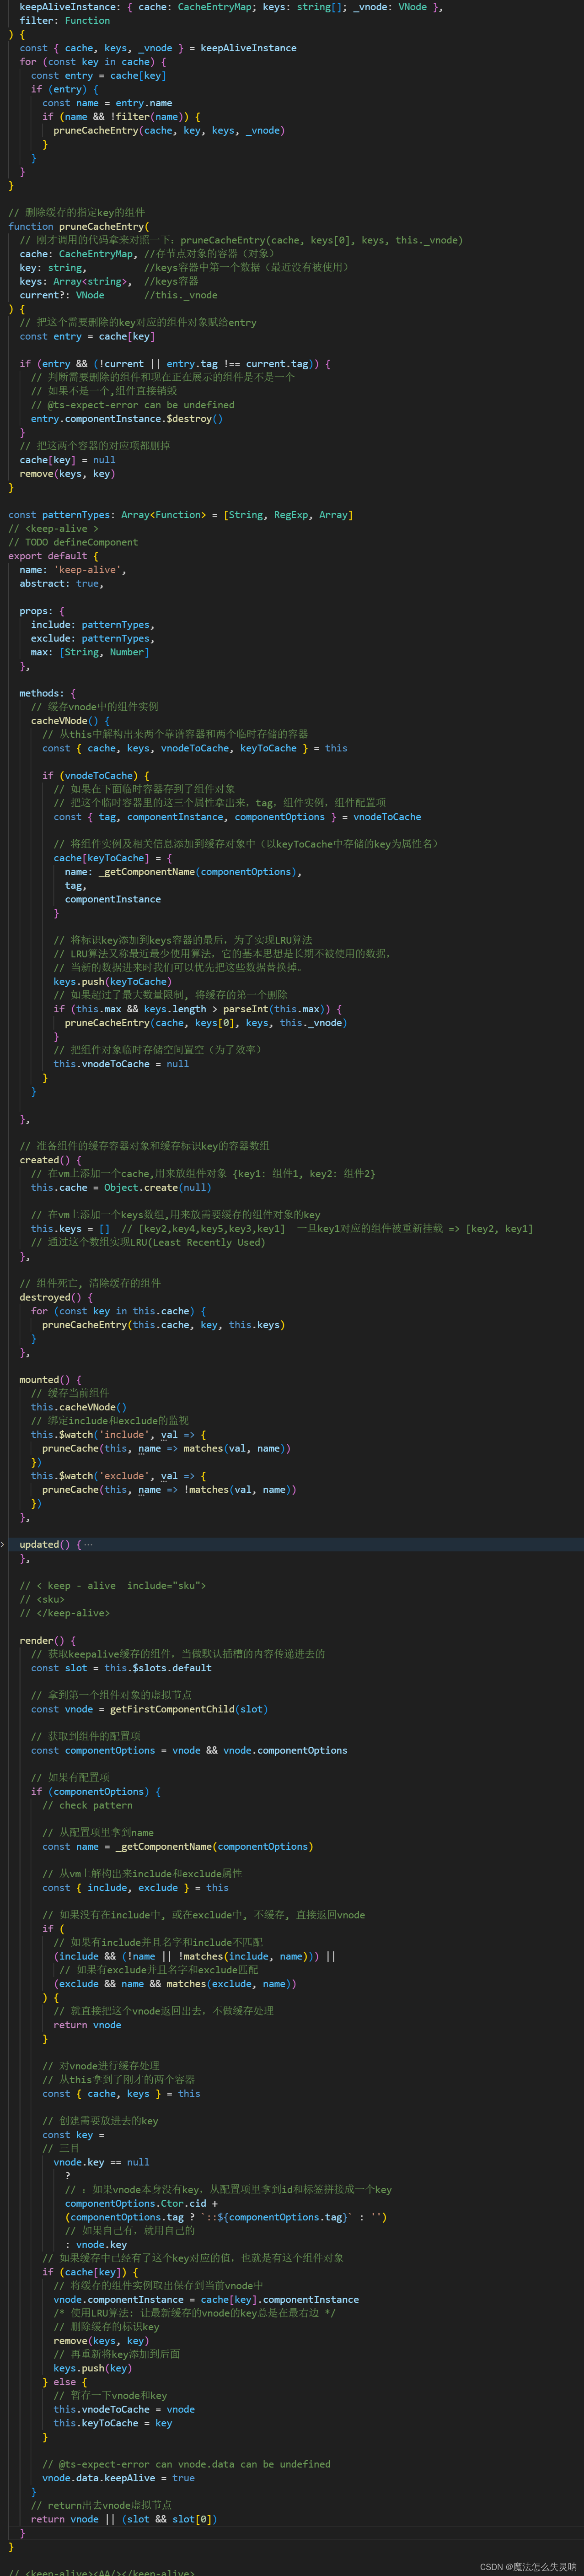584x2576 pixels.
Task: Click the "this.cacheVNode()" call in mounted
Action: pos(79,1407)
